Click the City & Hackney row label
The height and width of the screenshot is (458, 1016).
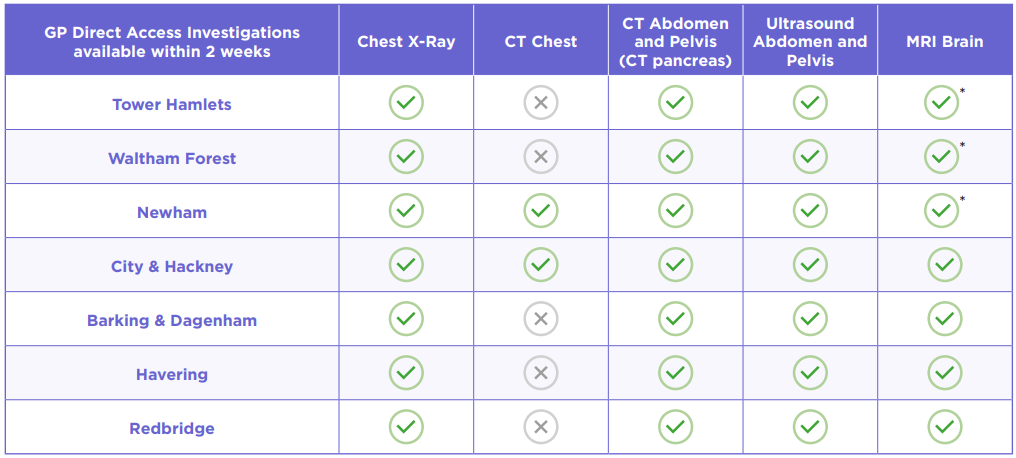click(172, 267)
